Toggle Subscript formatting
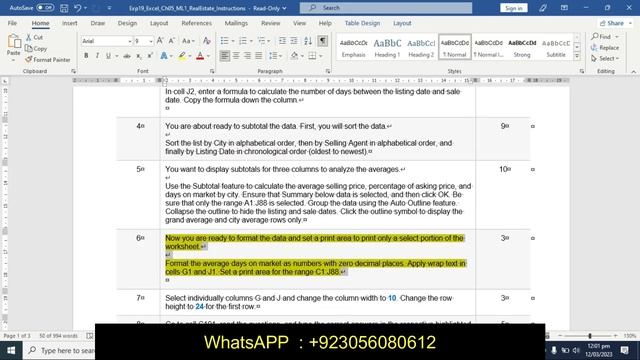Screen dimensions: 640x360 click(139, 56)
